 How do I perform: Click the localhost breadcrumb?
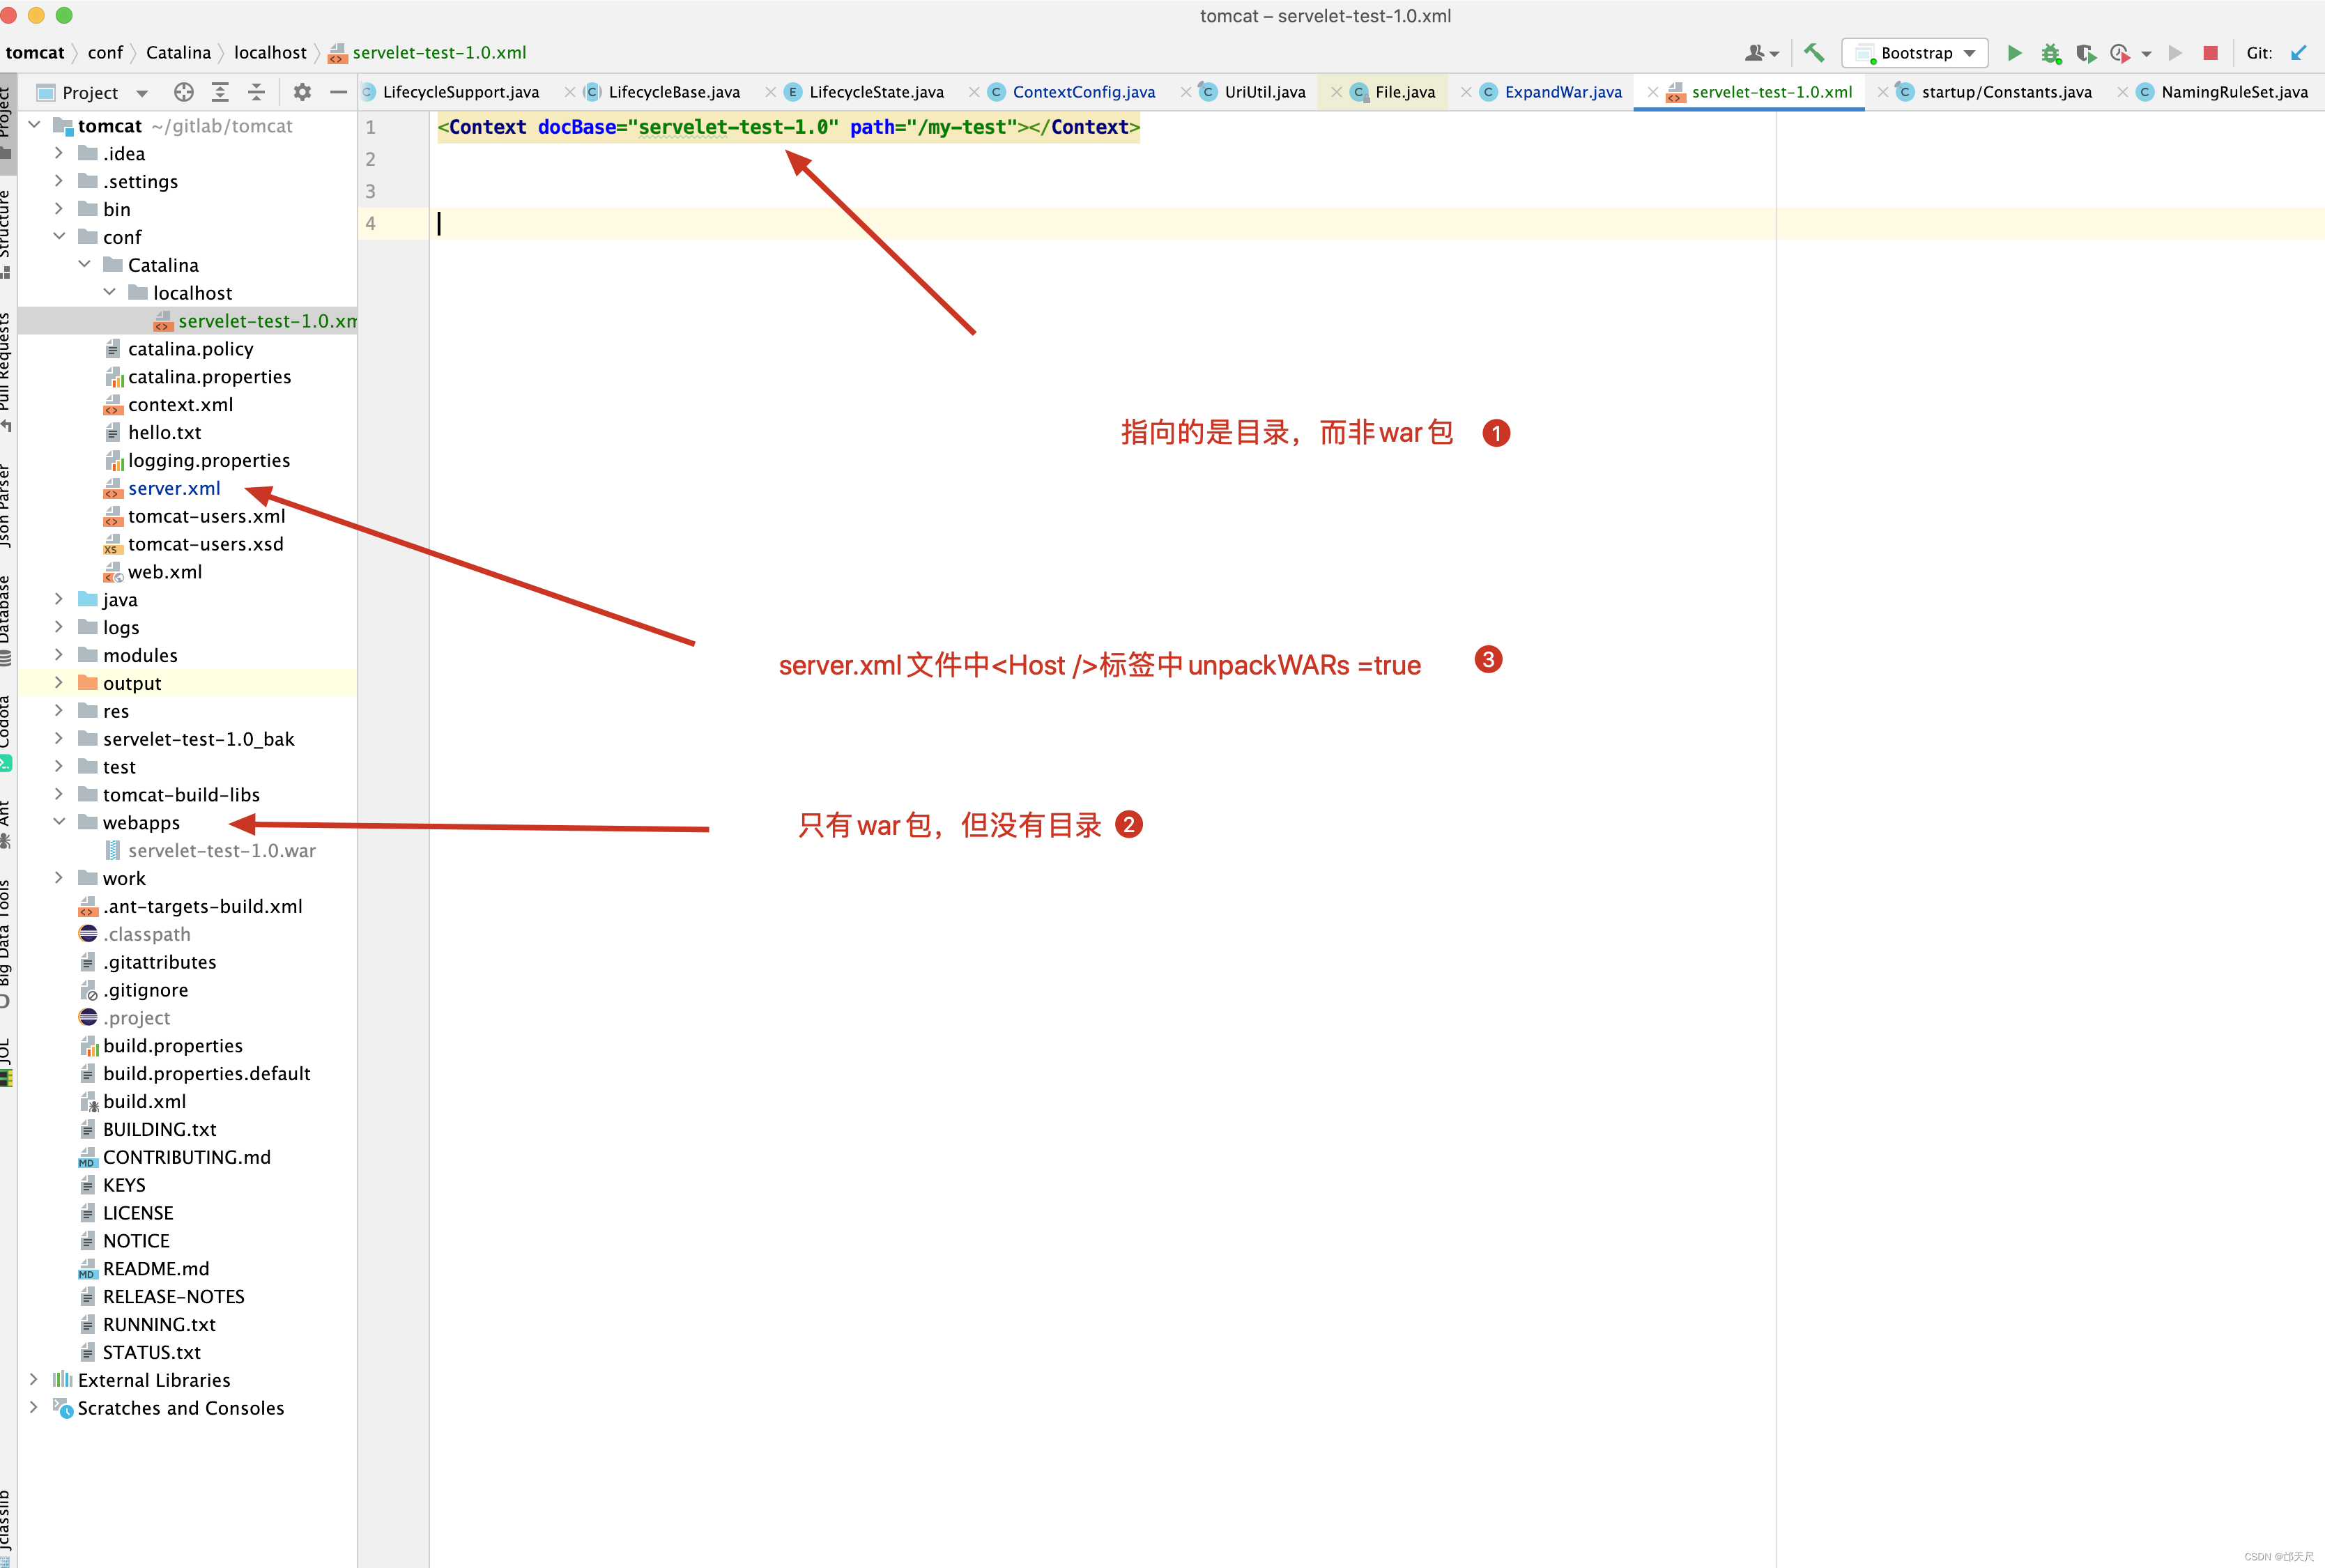270,53
